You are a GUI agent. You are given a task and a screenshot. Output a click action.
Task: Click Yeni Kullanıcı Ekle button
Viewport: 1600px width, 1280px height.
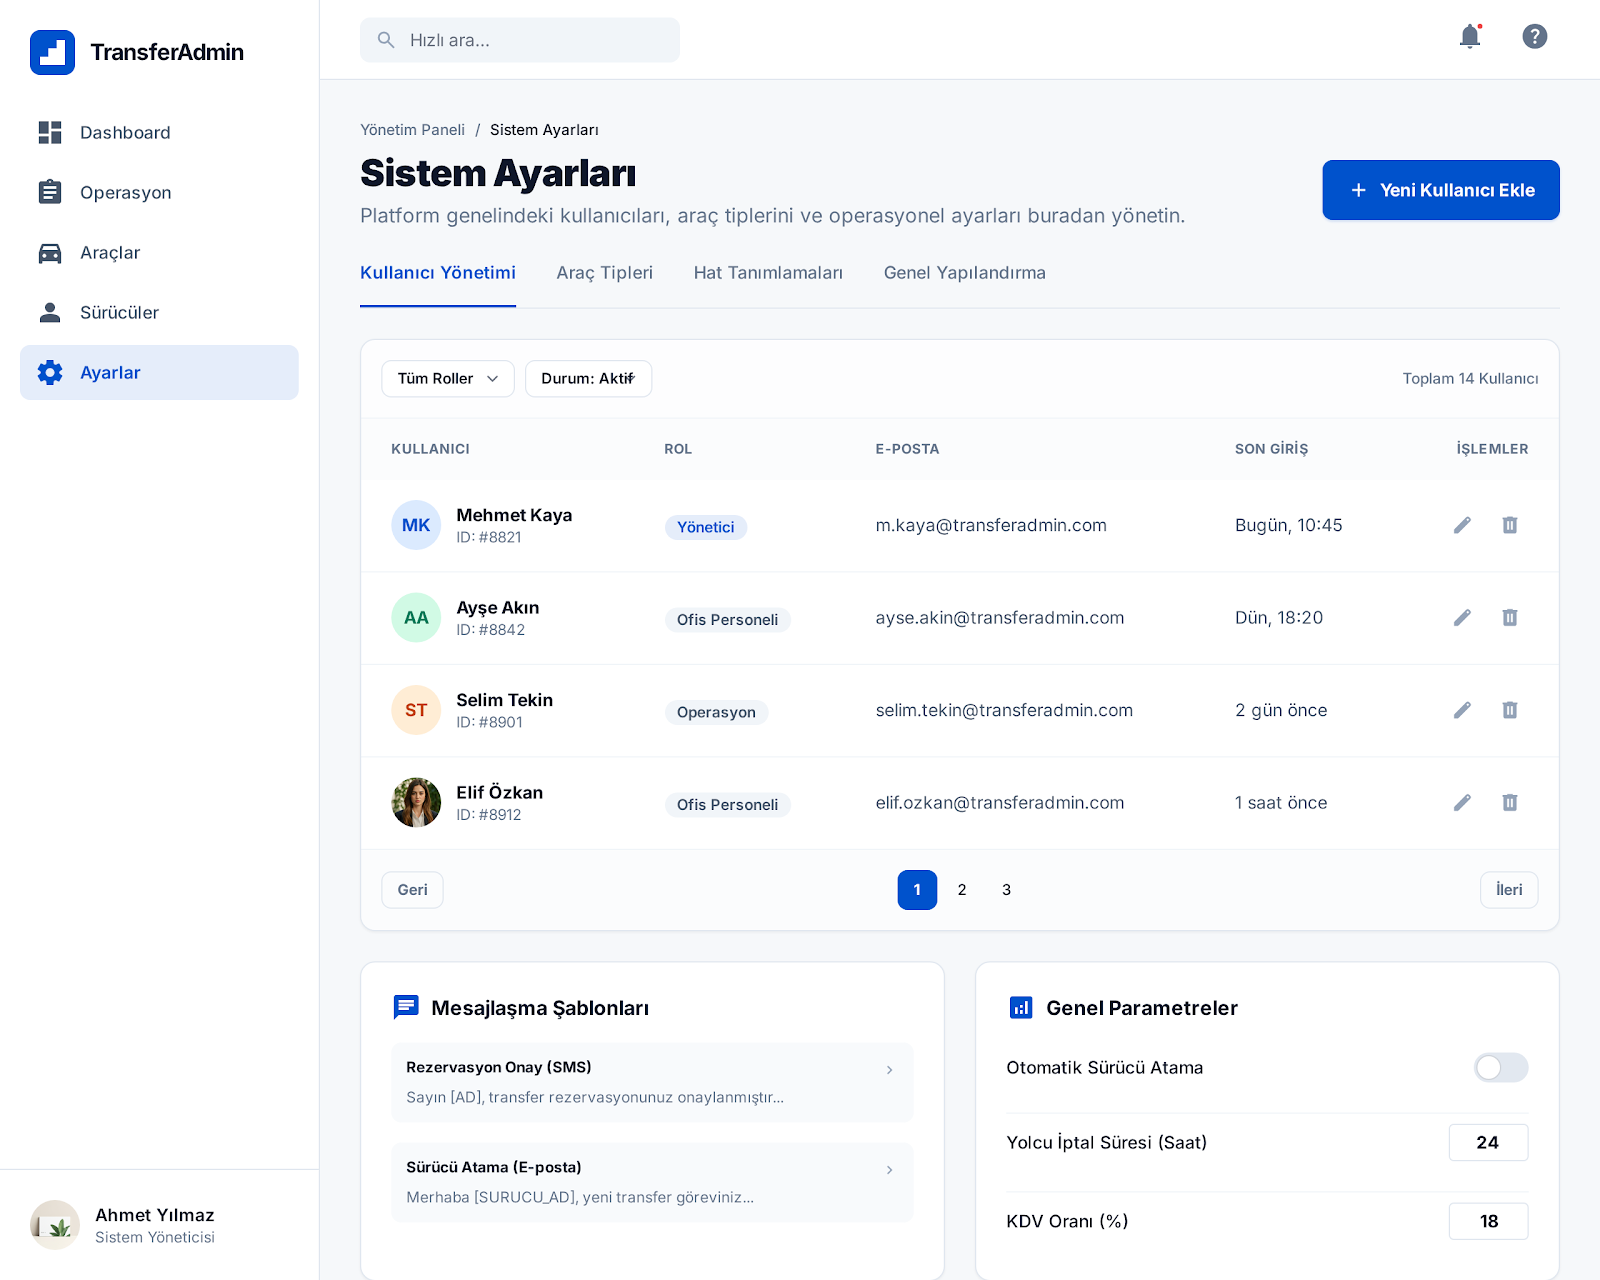(1440, 190)
